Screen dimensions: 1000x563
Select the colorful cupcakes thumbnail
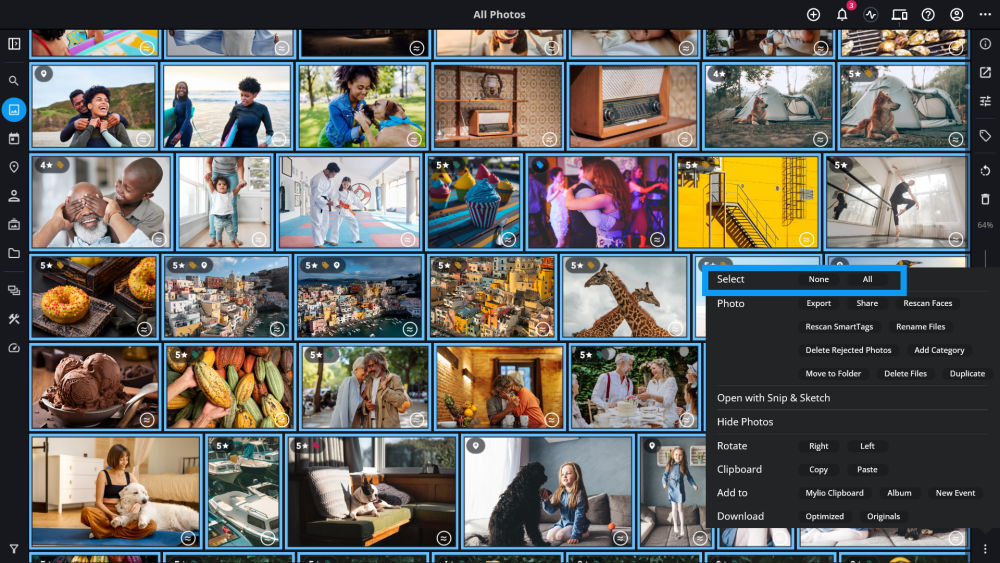473,201
